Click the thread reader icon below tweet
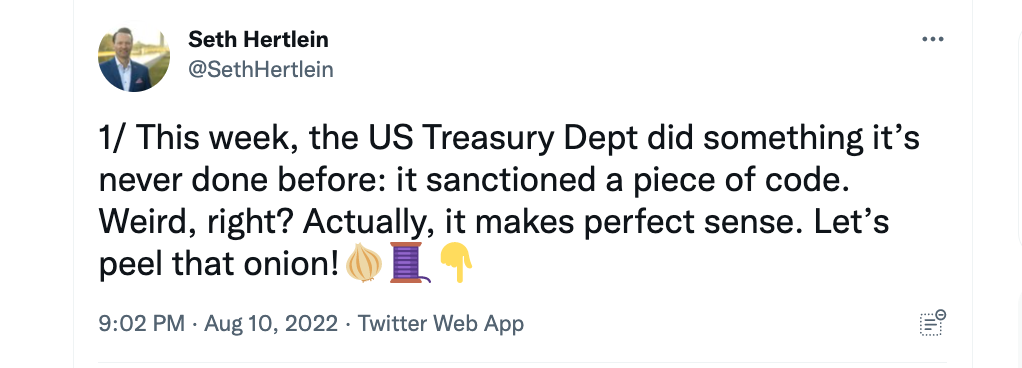The height and width of the screenshot is (368, 1022). tap(933, 322)
